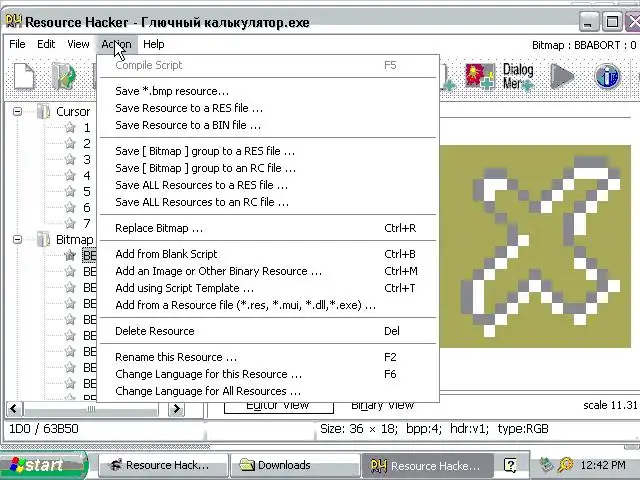
Task: Click the magnifier system tray icon
Action: (x=566, y=464)
